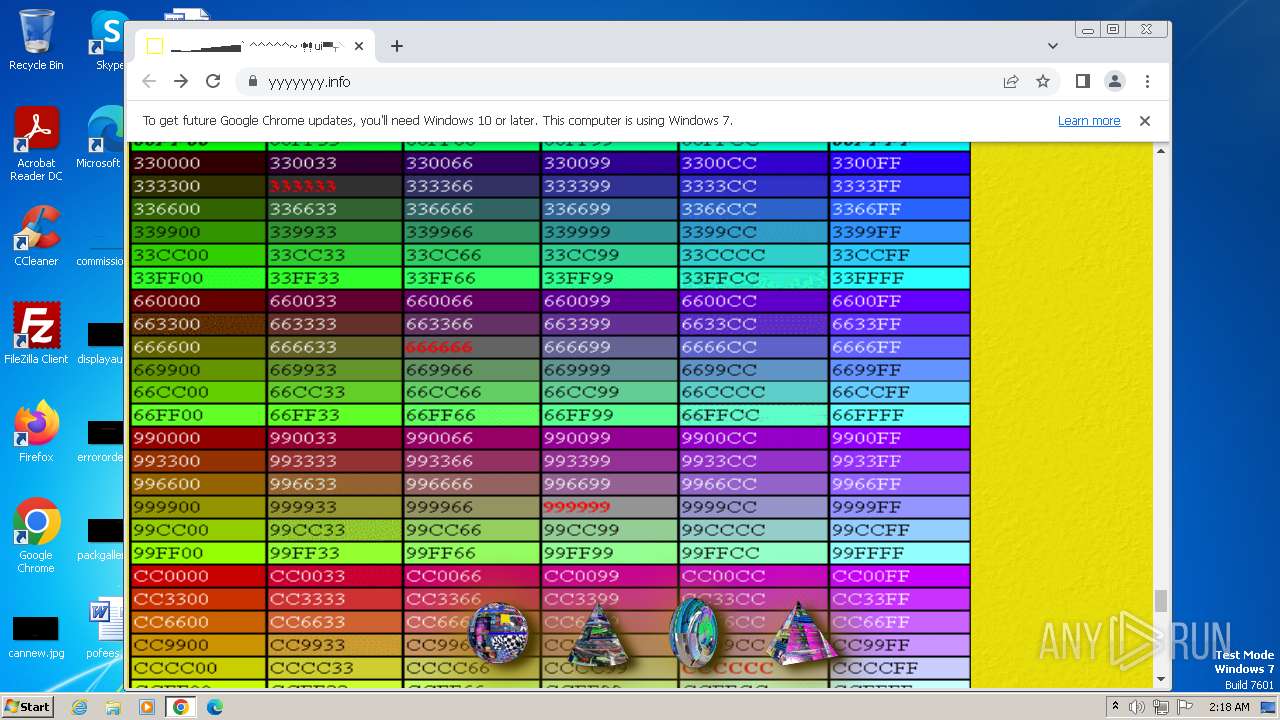Go back to the previous page
The width and height of the screenshot is (1280, 720).
tap(149, 81)
